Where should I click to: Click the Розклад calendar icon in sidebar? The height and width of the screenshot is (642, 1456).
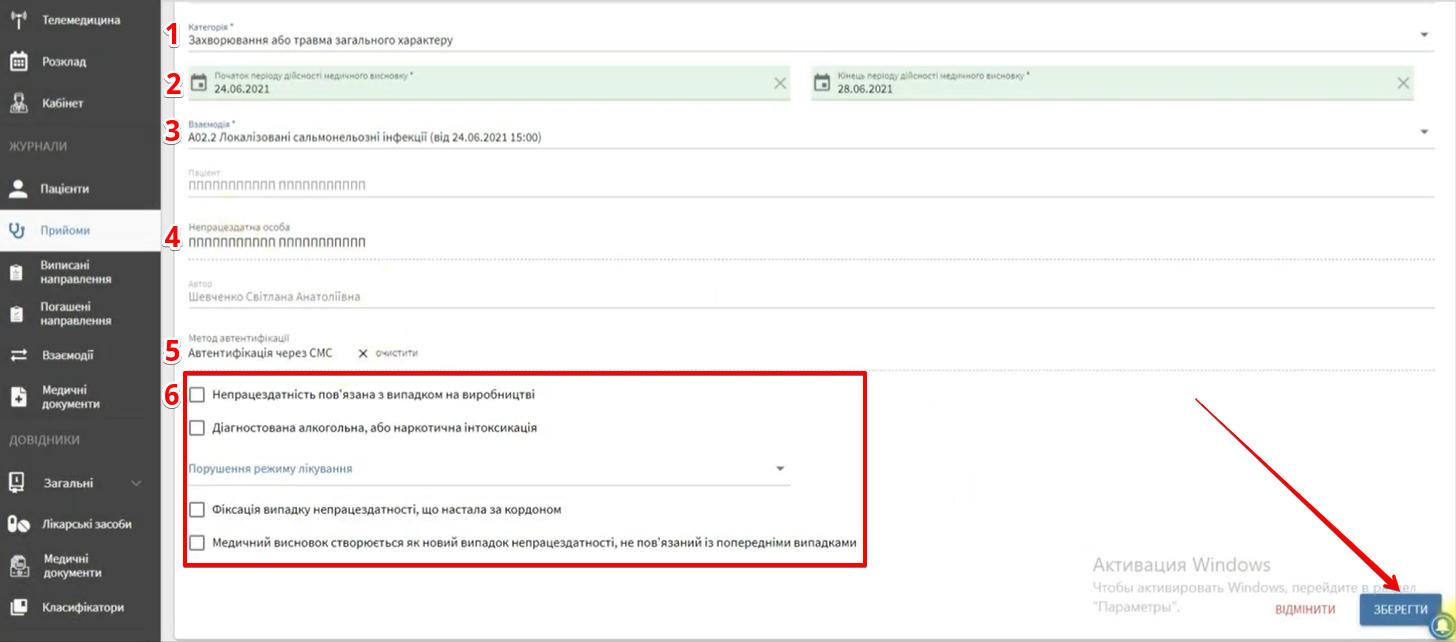18,62
